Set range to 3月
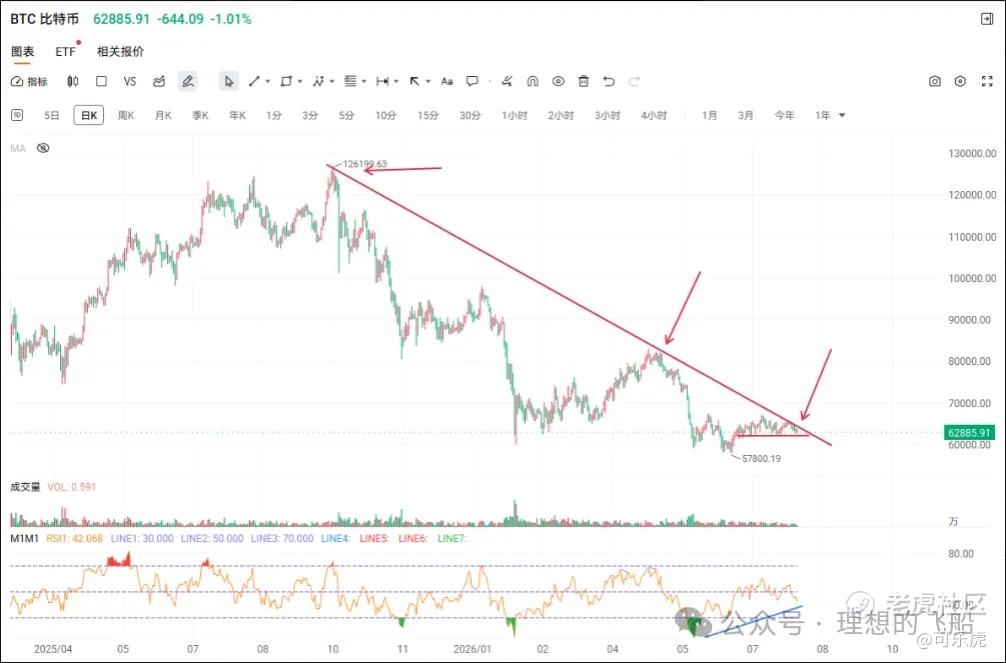This screenshot has width=1006, height=663. pyautogui.click(x=746, y=116)
